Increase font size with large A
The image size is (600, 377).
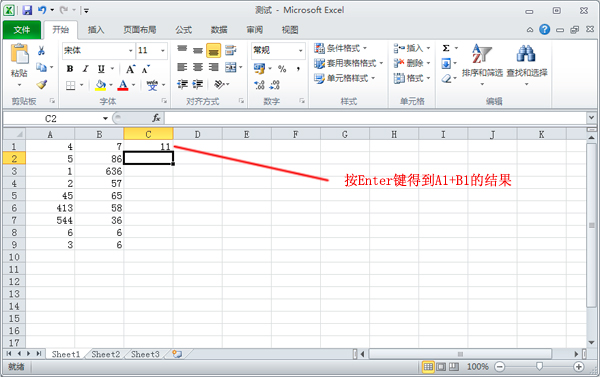130,69
